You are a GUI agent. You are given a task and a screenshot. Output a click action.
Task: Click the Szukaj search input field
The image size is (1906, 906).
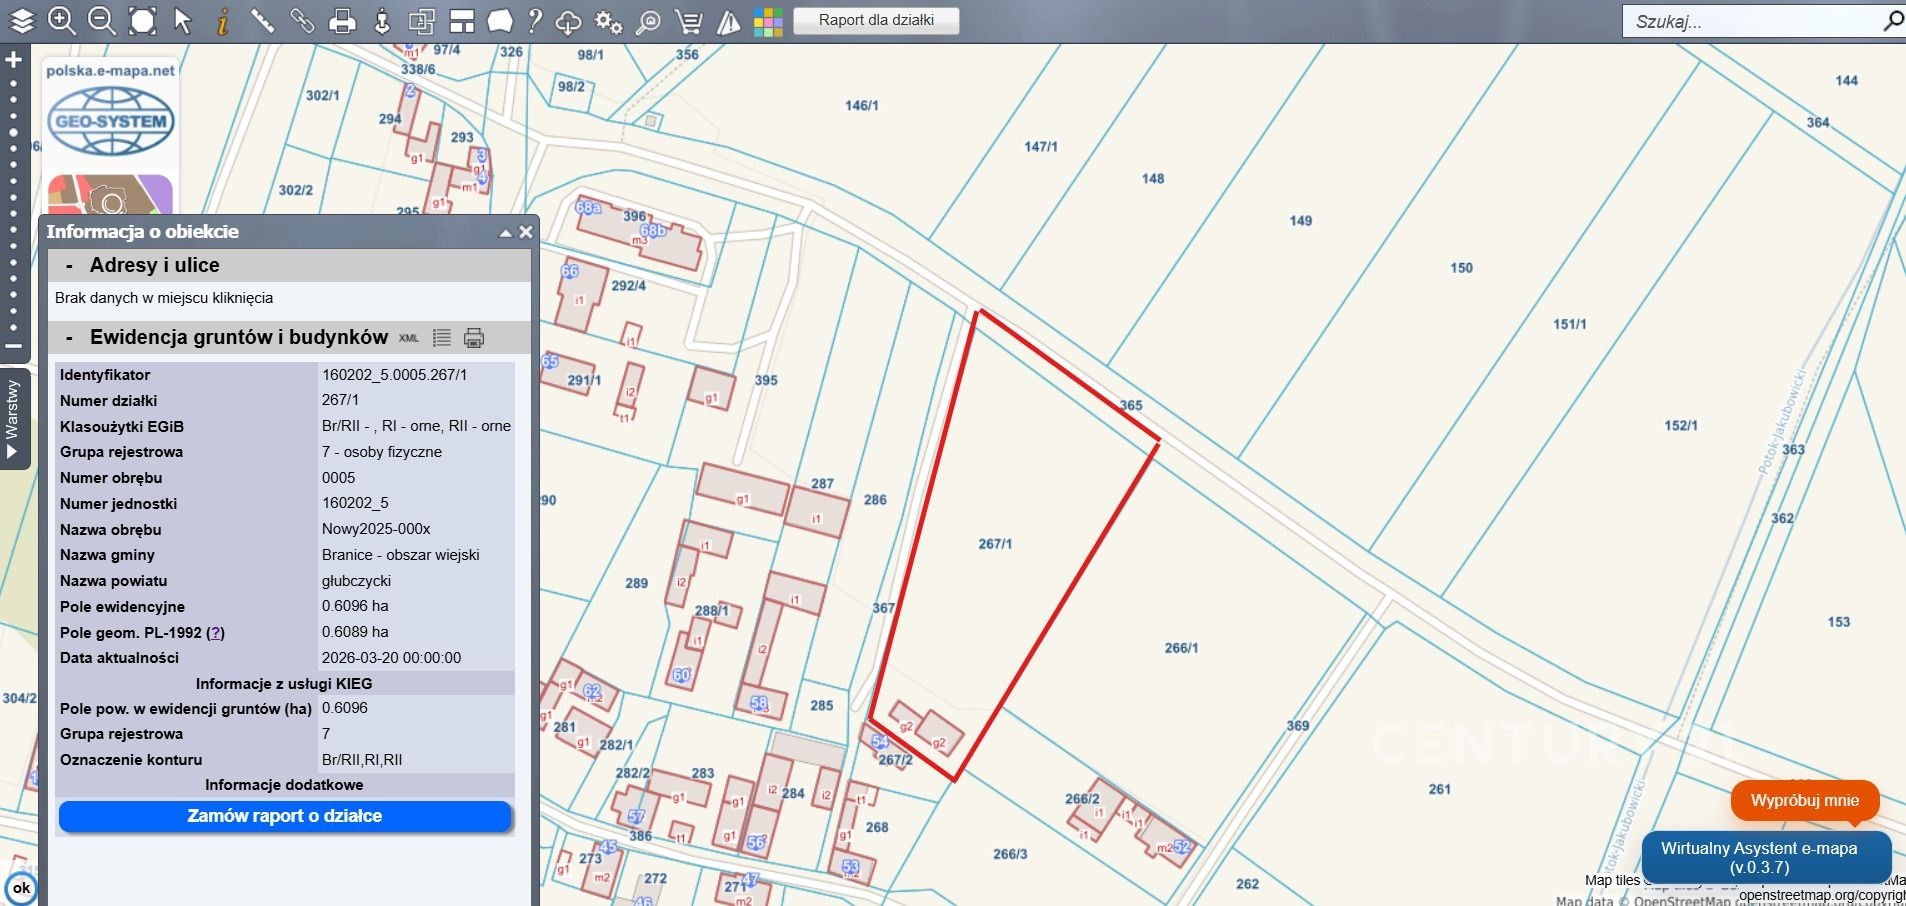(1750, 21)
